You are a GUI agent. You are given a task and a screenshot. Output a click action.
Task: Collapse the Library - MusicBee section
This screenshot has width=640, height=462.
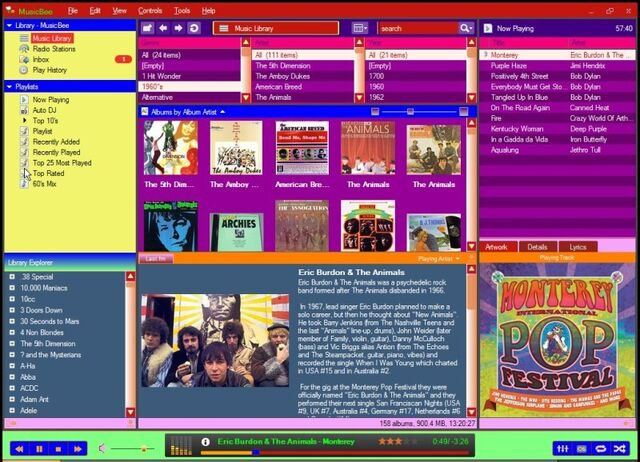9,25
